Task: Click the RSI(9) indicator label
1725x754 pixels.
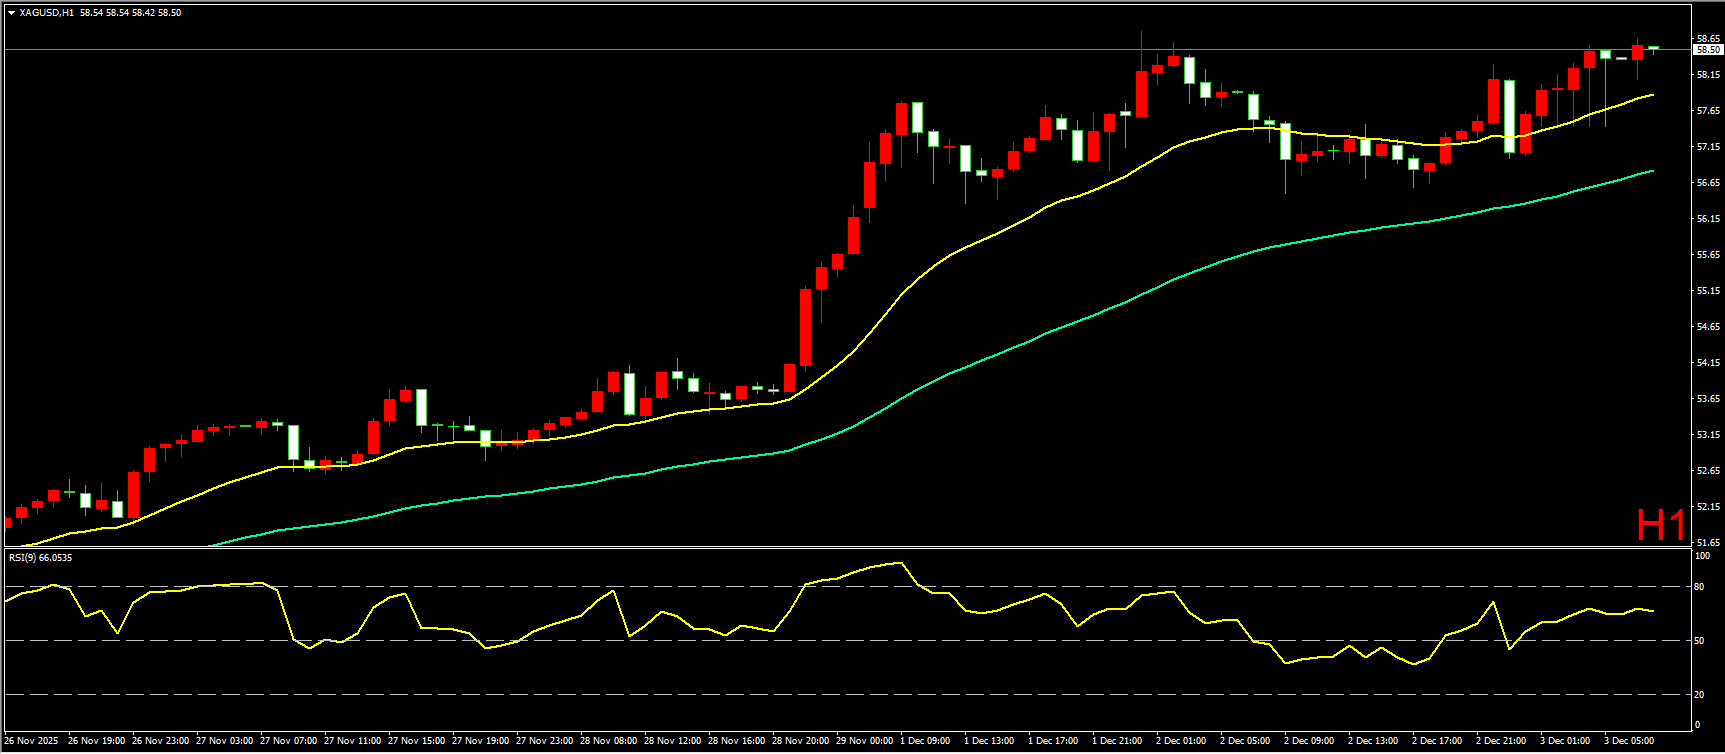Action: tap(40, 557)
